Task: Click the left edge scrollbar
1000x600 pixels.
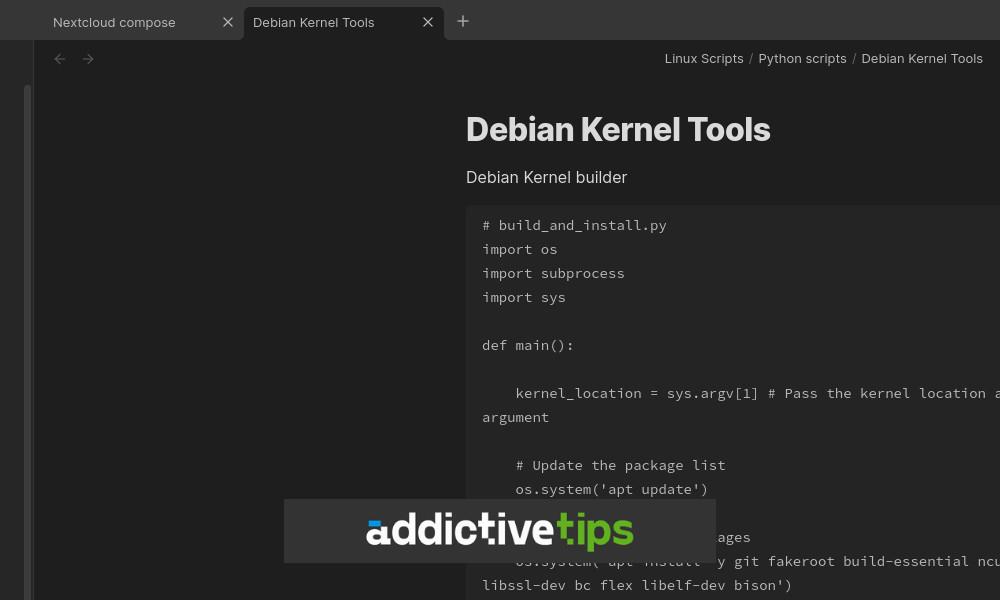Action: (26, 340)
